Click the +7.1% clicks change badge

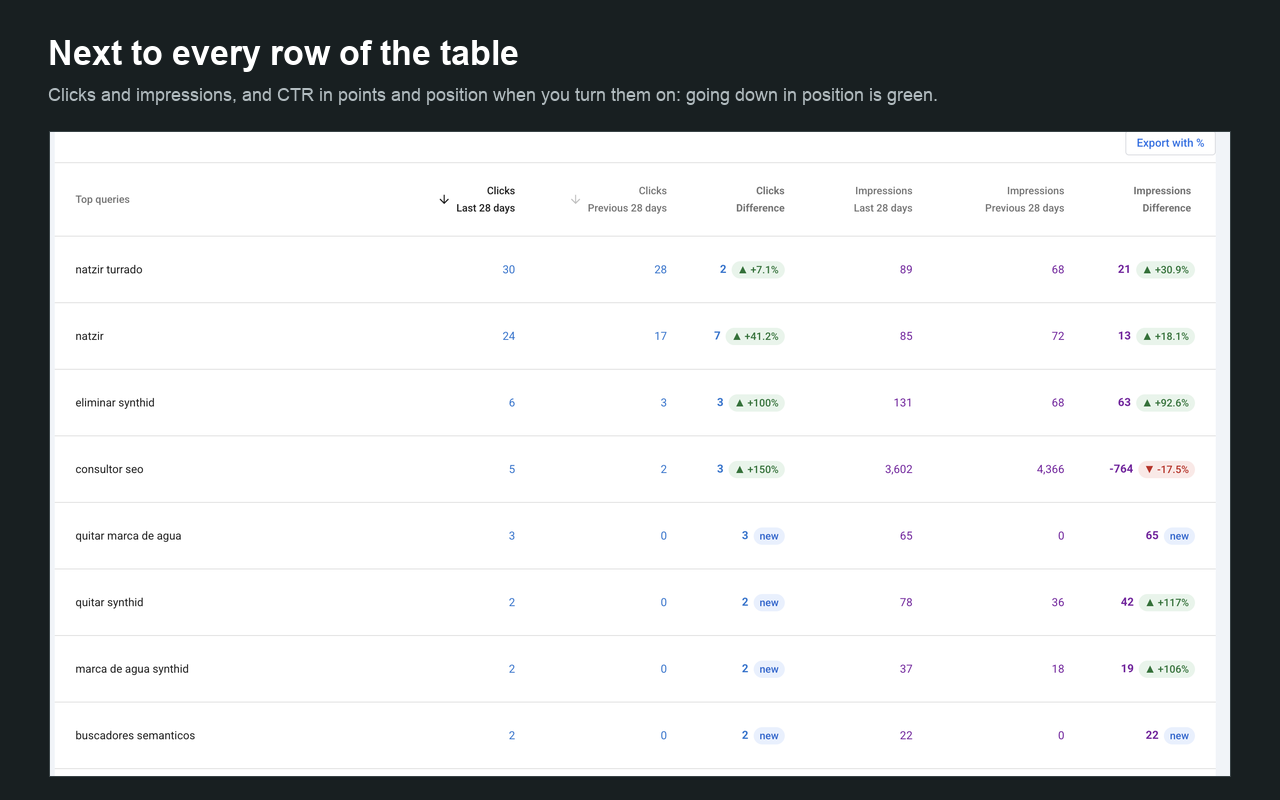758,270
